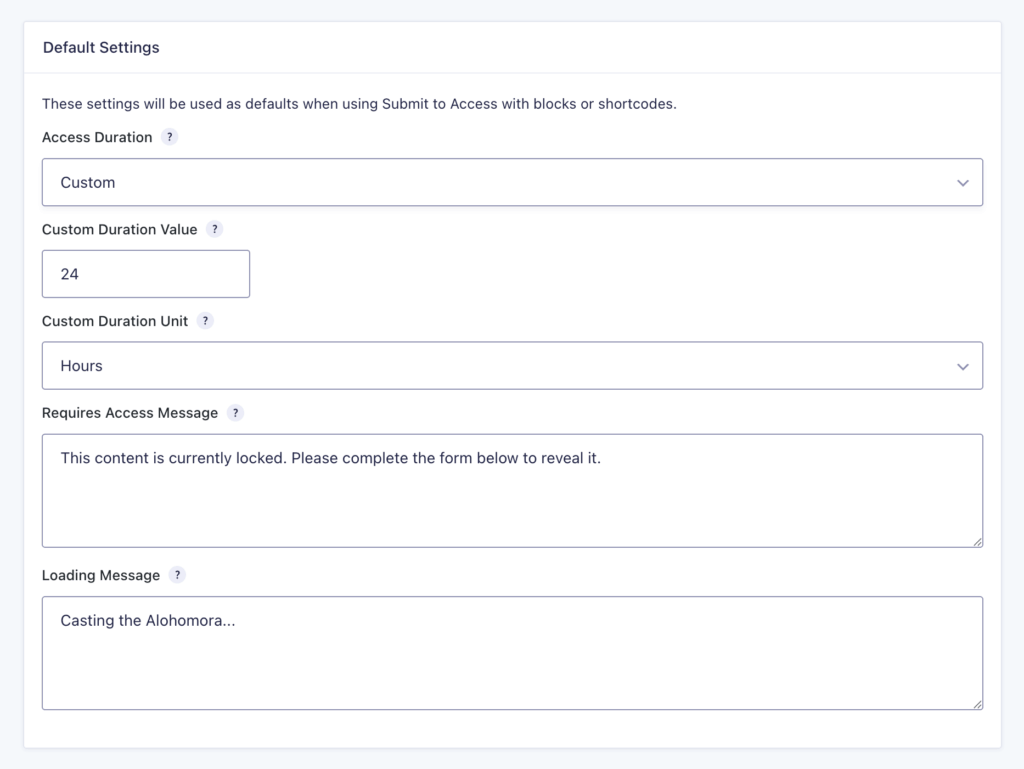The image size is (1024, 769).
Task: Click the help icon beside Requires Access Message
Action: click(235, 413)
